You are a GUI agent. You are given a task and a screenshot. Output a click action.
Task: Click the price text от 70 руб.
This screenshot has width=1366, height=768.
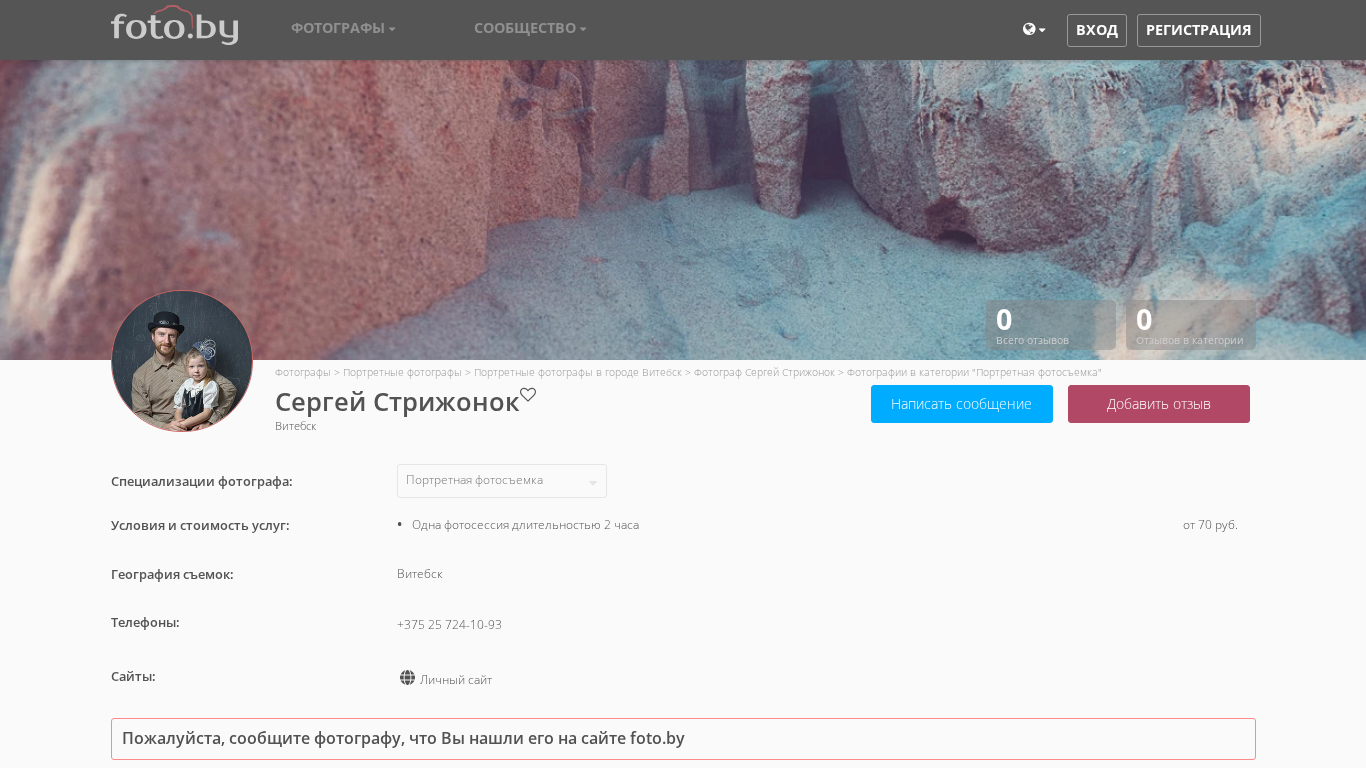pos(1210,525)
